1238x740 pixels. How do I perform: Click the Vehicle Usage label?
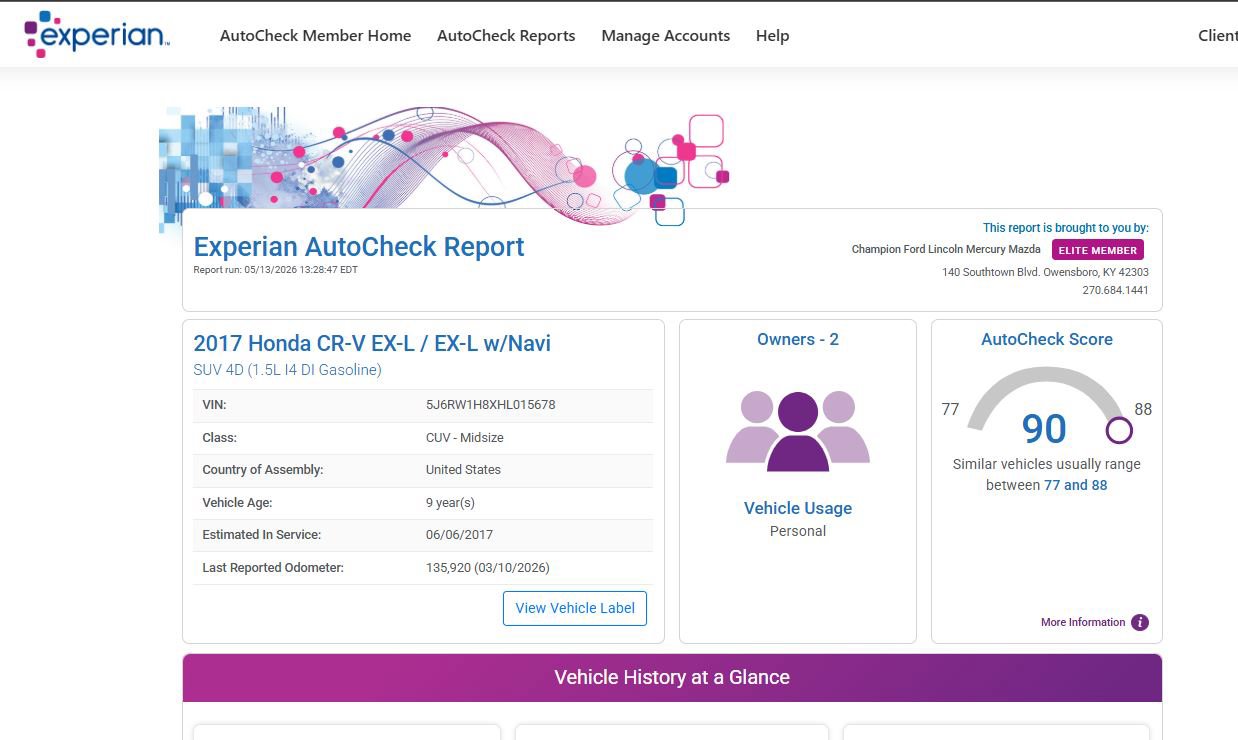(798, 508)
